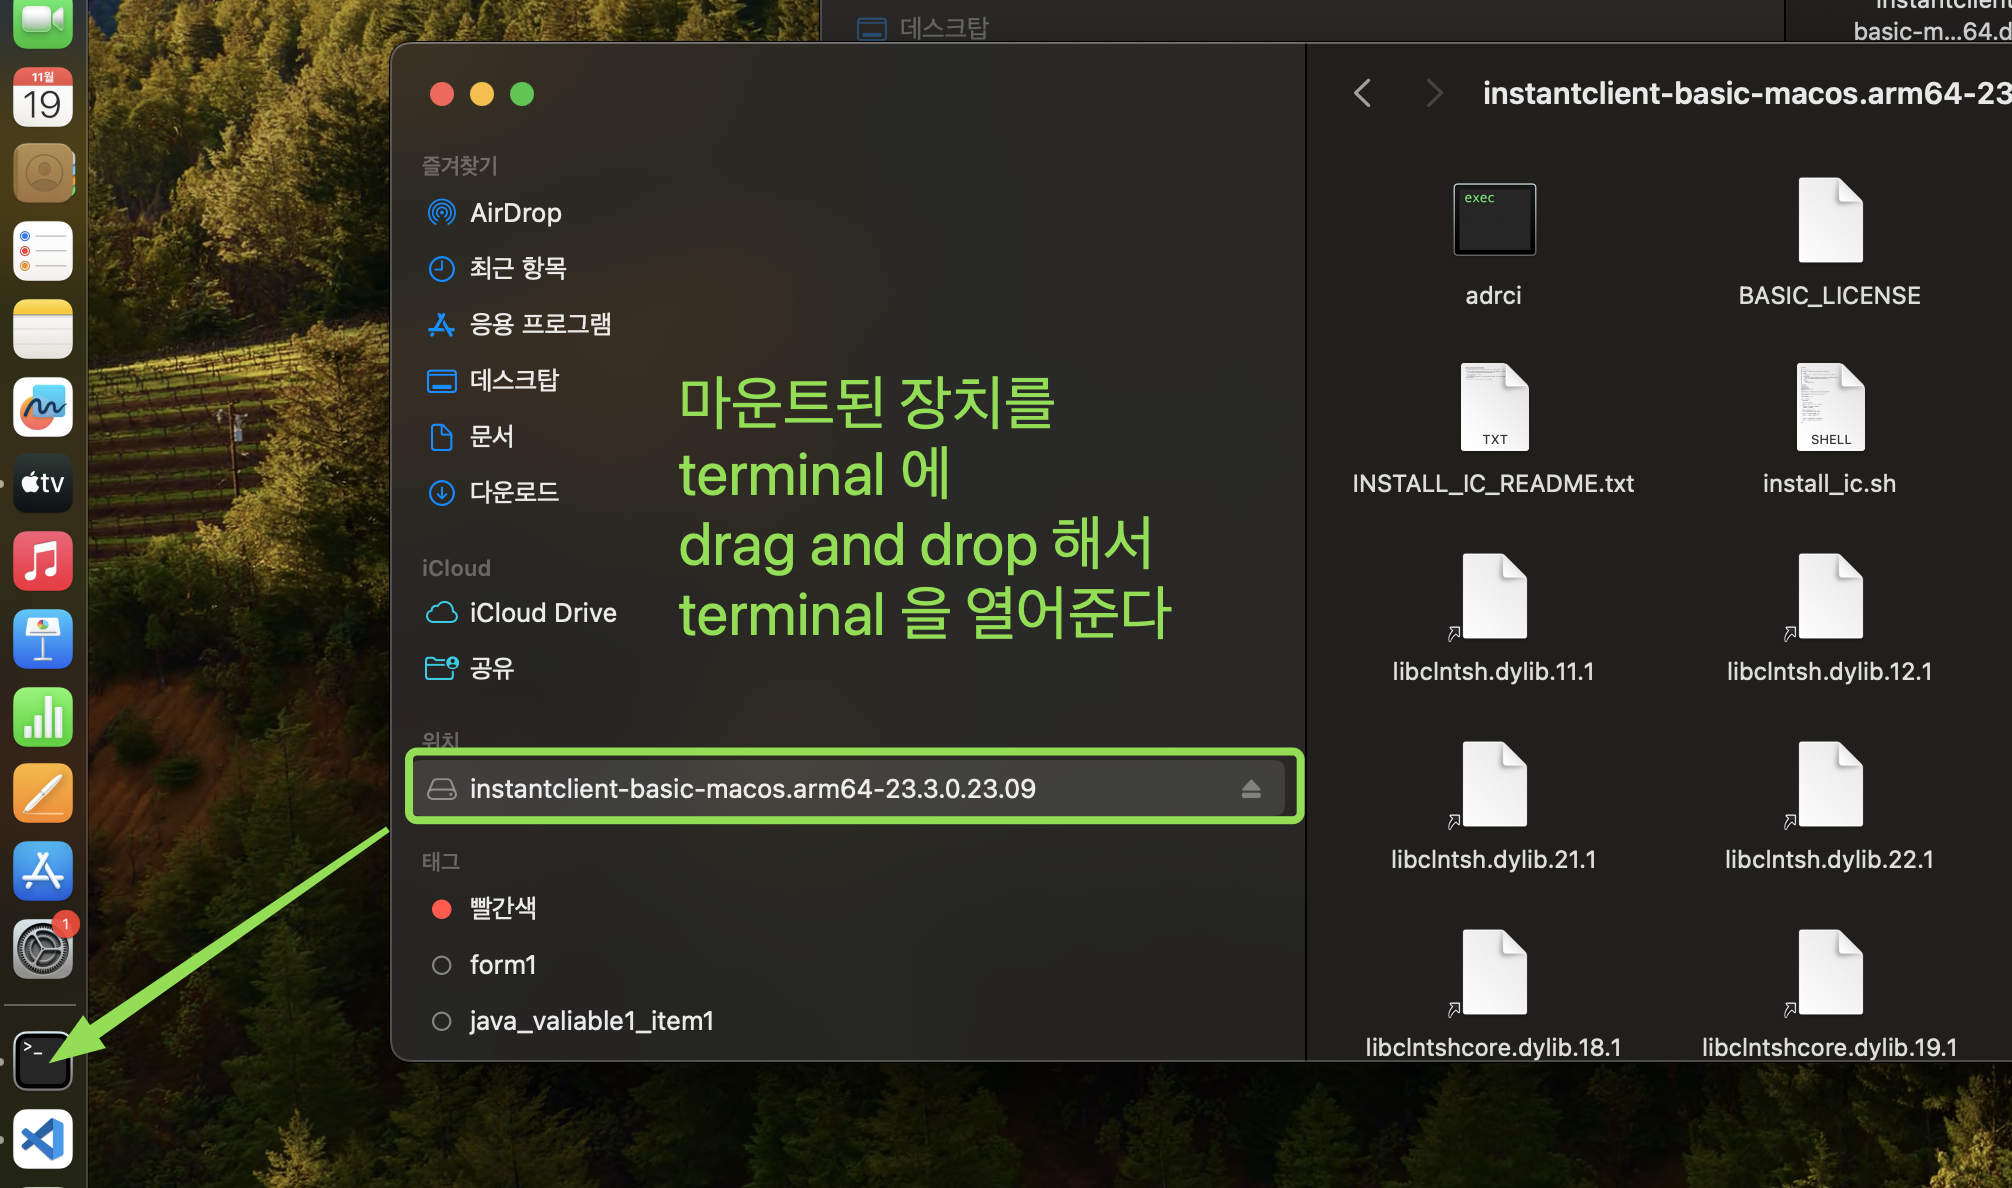Open 최근 항목 in the sidebar
This screenshot has height=1188, width=2012.
[x=517, y=268]
